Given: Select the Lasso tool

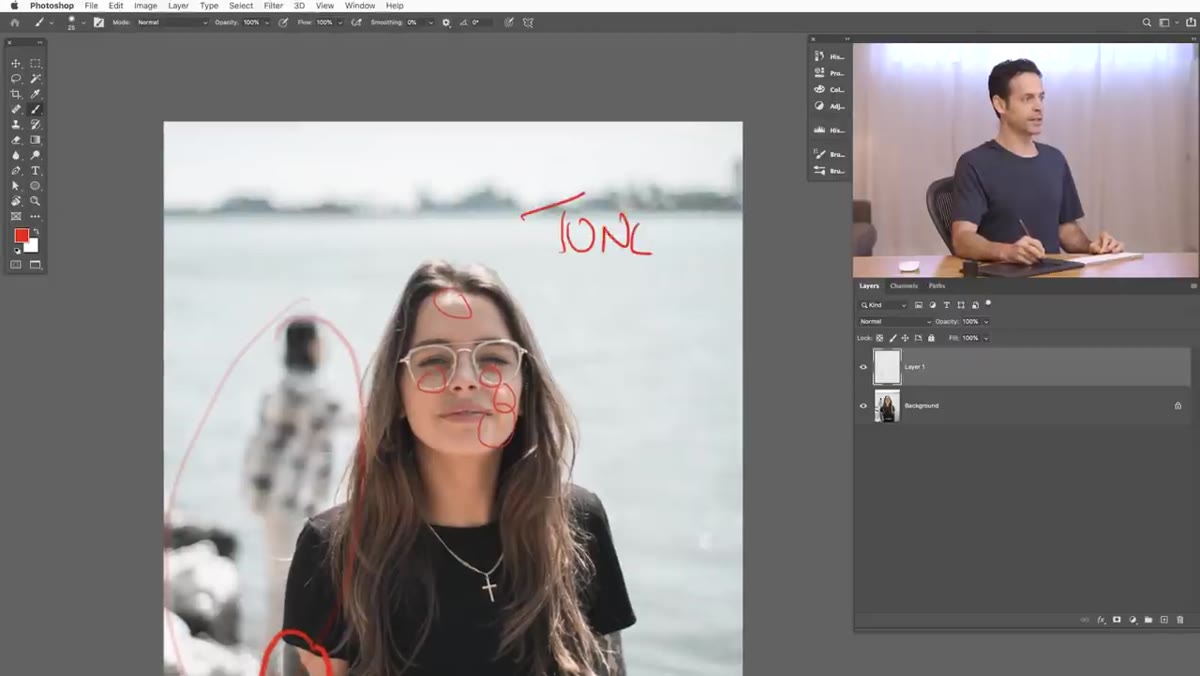Looking at the screenshot, I should (16, 78).
